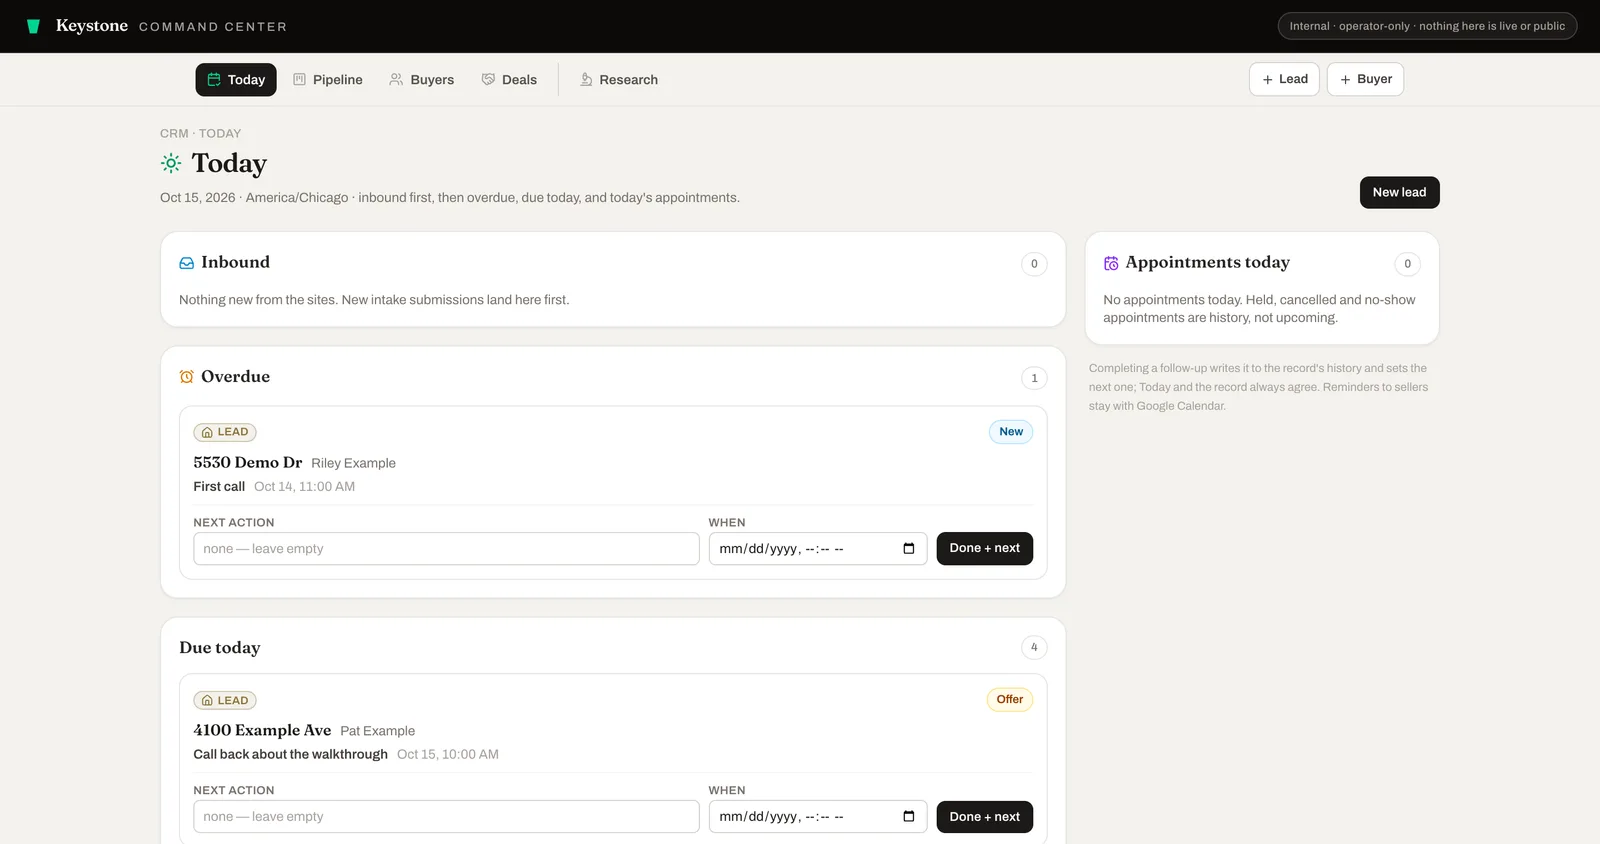Click the sun icon beside Today heading
This screenshot has width=1600, height=844.
coord(171,163)
